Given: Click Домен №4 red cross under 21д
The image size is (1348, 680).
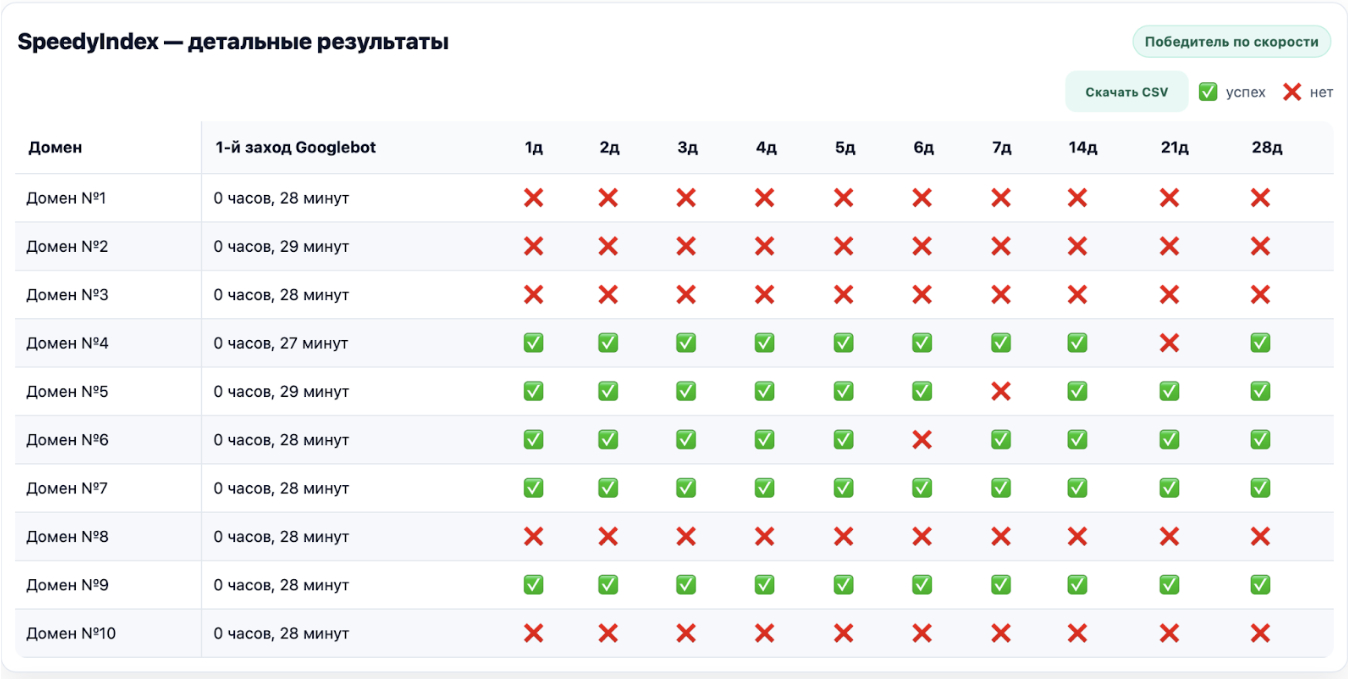Looking at the screenshot, I should click(x=1169, y=343).
